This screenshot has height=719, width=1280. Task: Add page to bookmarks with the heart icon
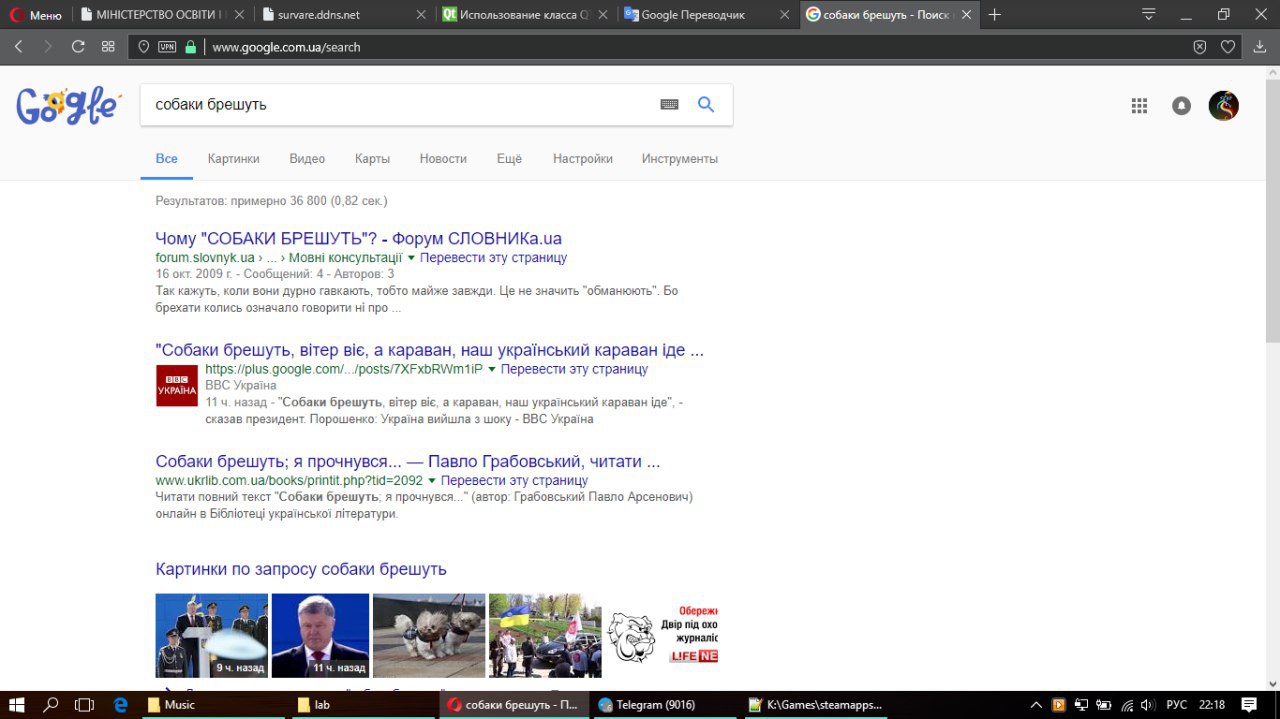coord(1228,47)
